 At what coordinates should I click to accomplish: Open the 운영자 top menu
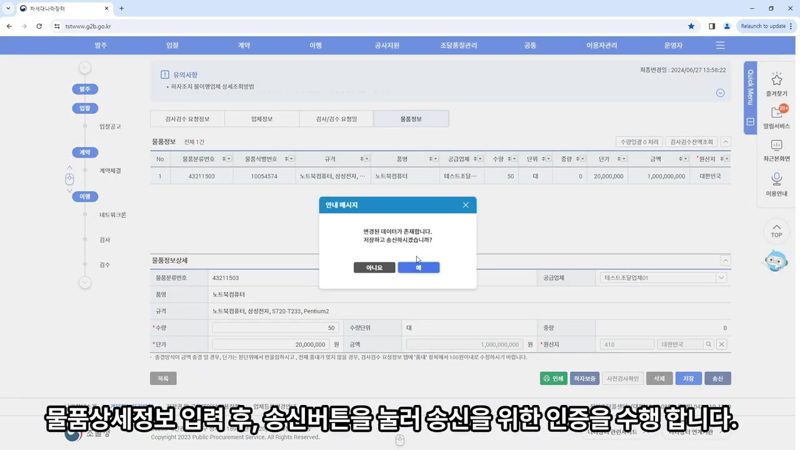673,45
